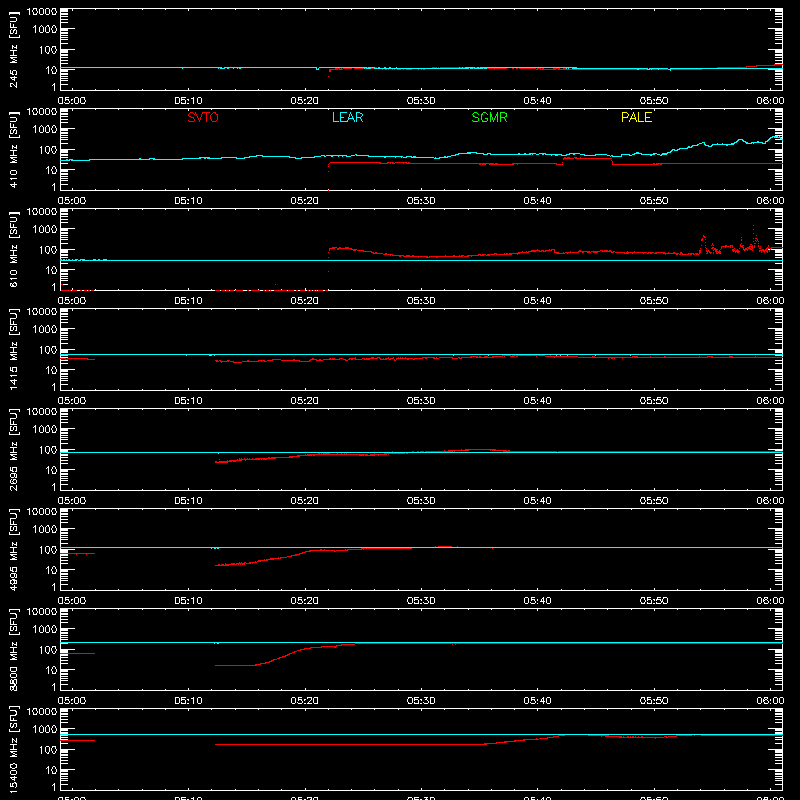Click the 10 tick of 410 MHz plot

pos(51,170)
